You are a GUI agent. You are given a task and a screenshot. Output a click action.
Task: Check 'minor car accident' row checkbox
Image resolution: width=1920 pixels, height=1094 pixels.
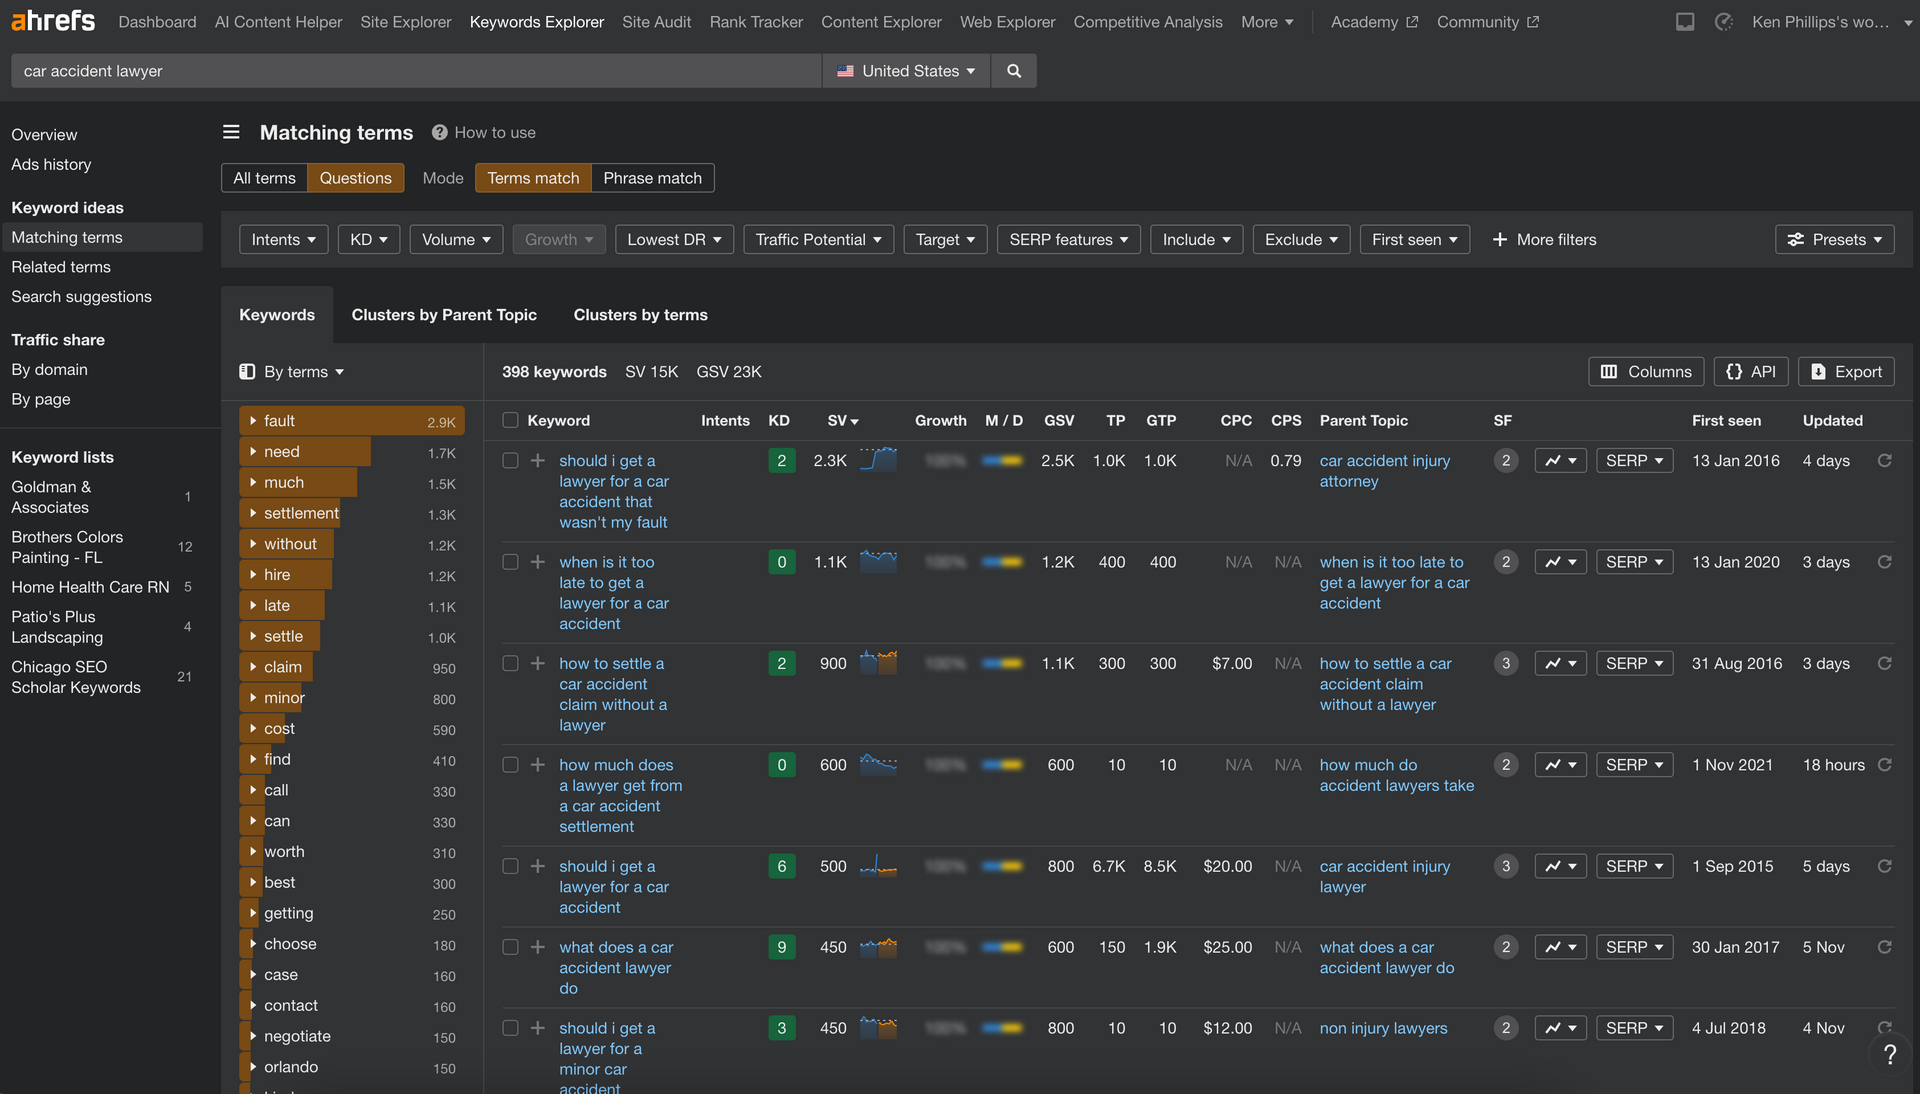(510, 1028)
